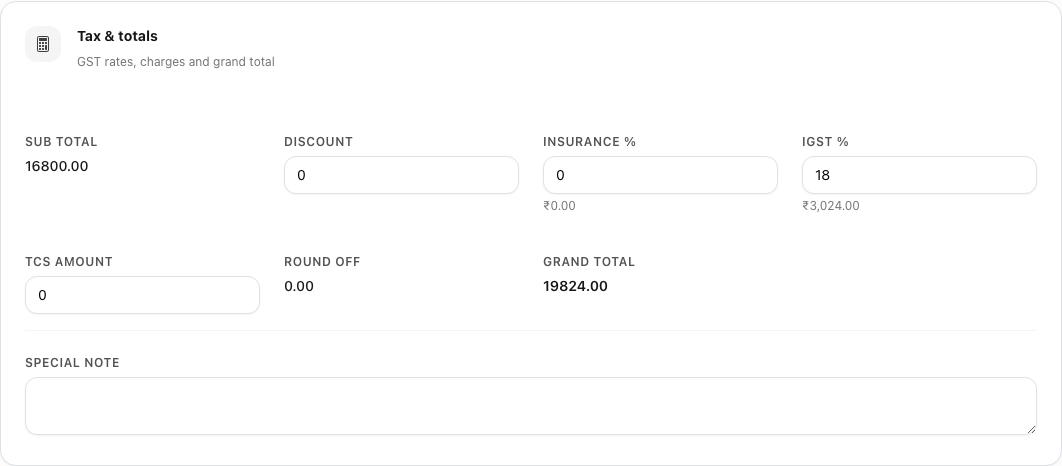Focus the Discount input field

(401, 175)
